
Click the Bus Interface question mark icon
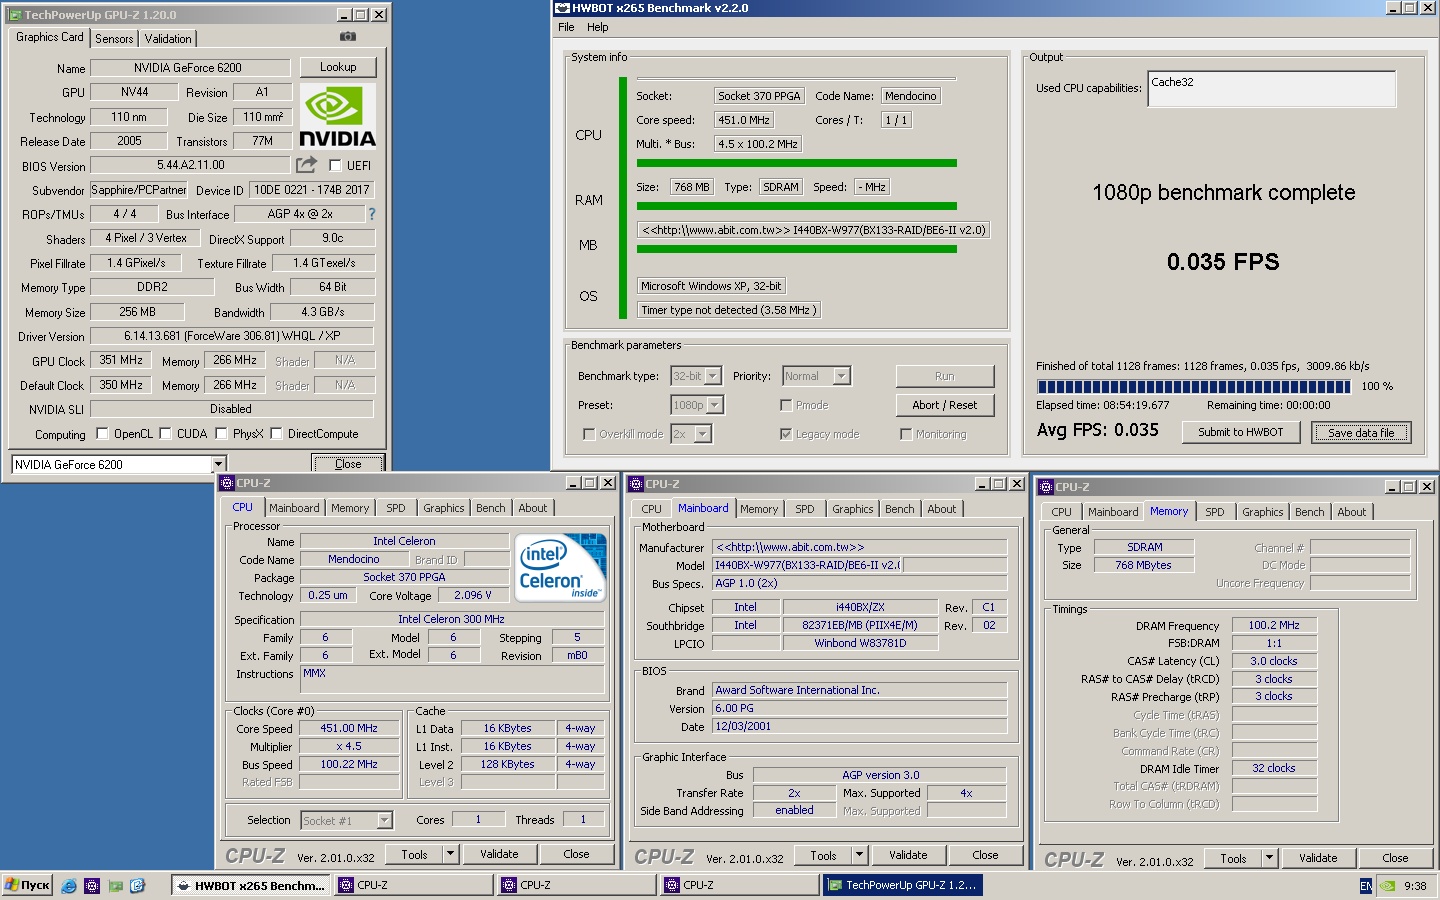[x=372, y=213]
